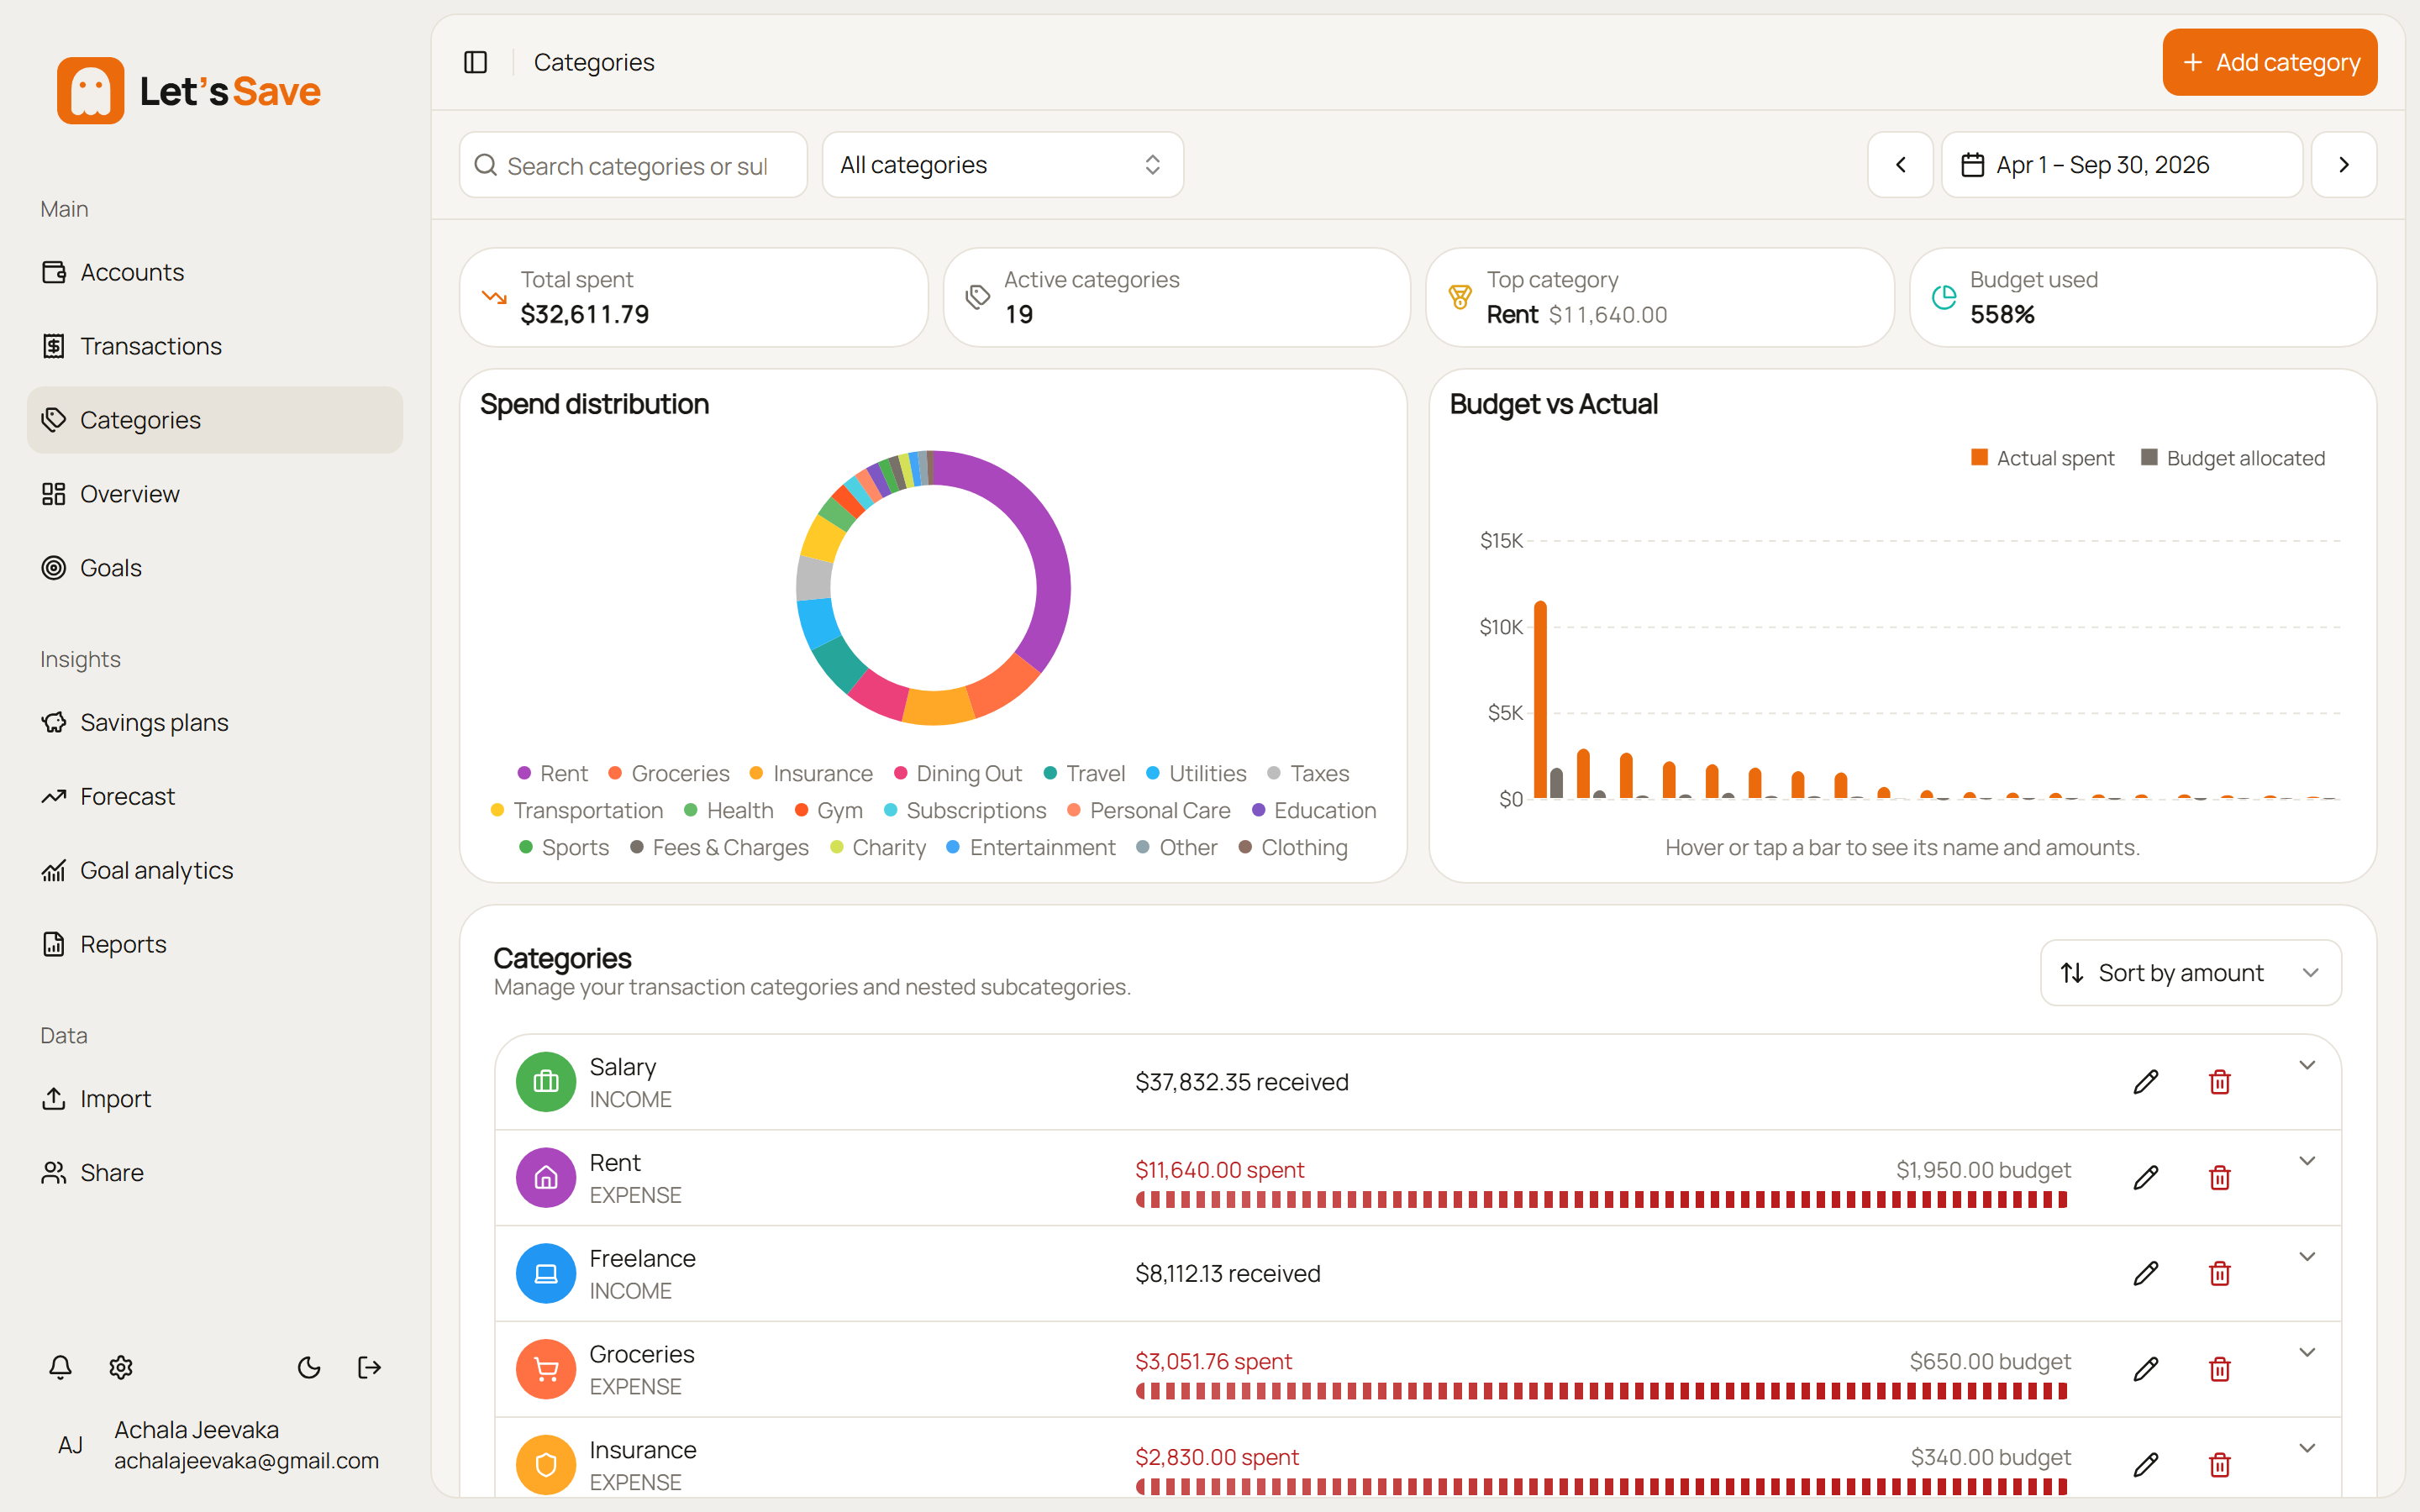Viewport: 2420px width, 1512px height.
Task: Delete the Groceries category
Action: pyautogui.click(x=2220, y=1369)
